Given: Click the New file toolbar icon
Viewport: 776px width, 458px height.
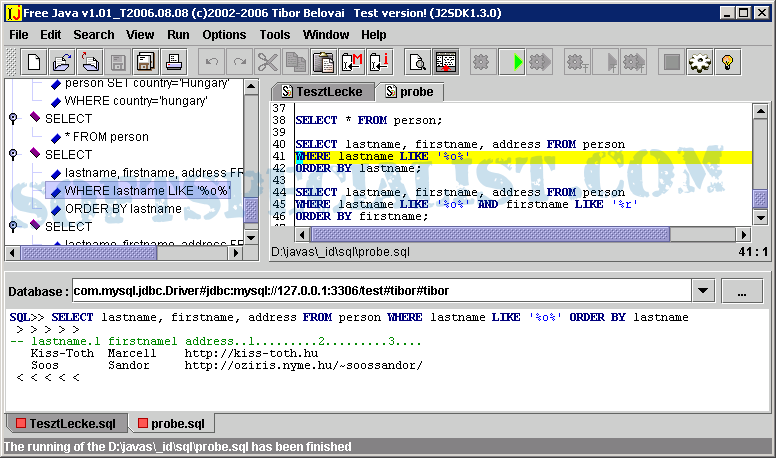Looking at the screenshot, I should (x=35, y=62).
